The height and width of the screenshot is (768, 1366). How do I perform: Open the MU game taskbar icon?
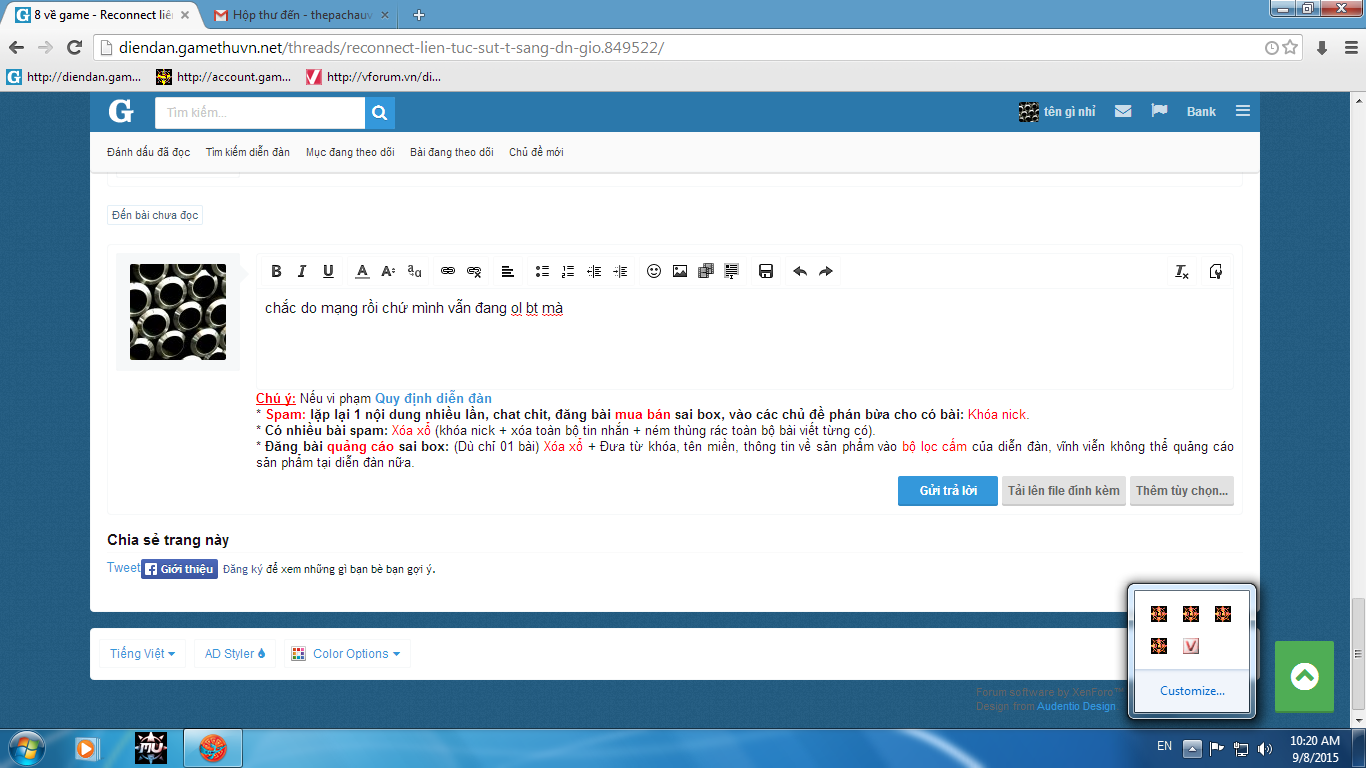(x=151, y=747)
